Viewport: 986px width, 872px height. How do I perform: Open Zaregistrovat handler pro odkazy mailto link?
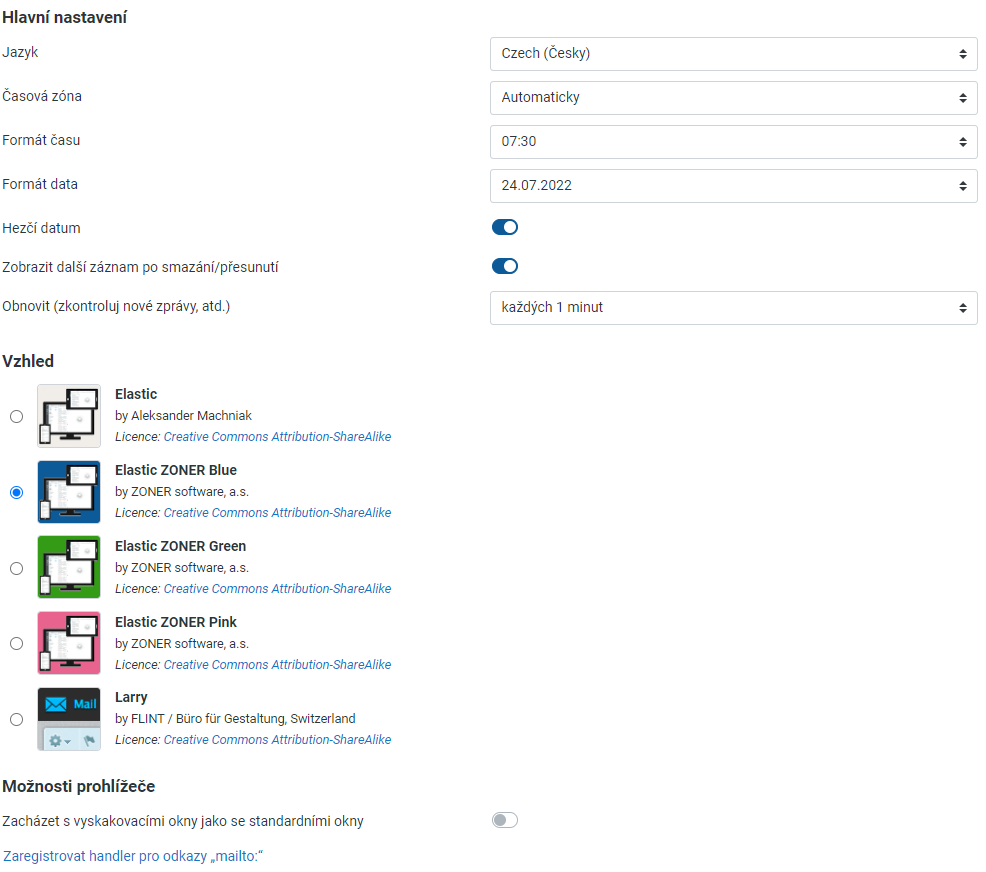coord(133,856)
